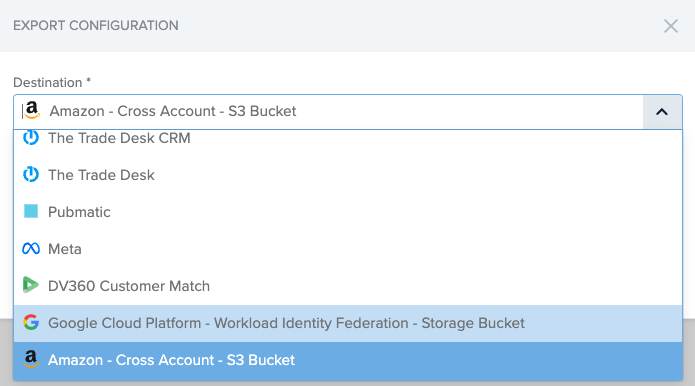
Task: Select DV360 Customer Match option
Action: pos(348,286)
